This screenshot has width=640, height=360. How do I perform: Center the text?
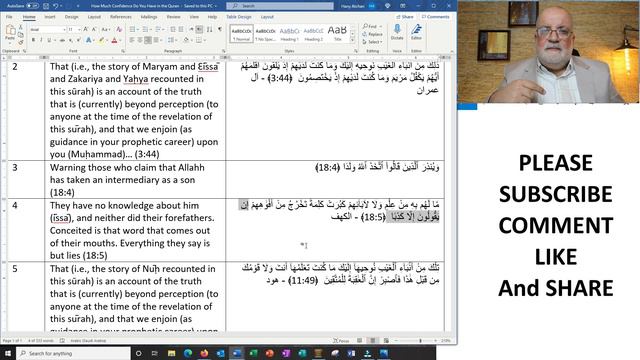pos(140,40)
